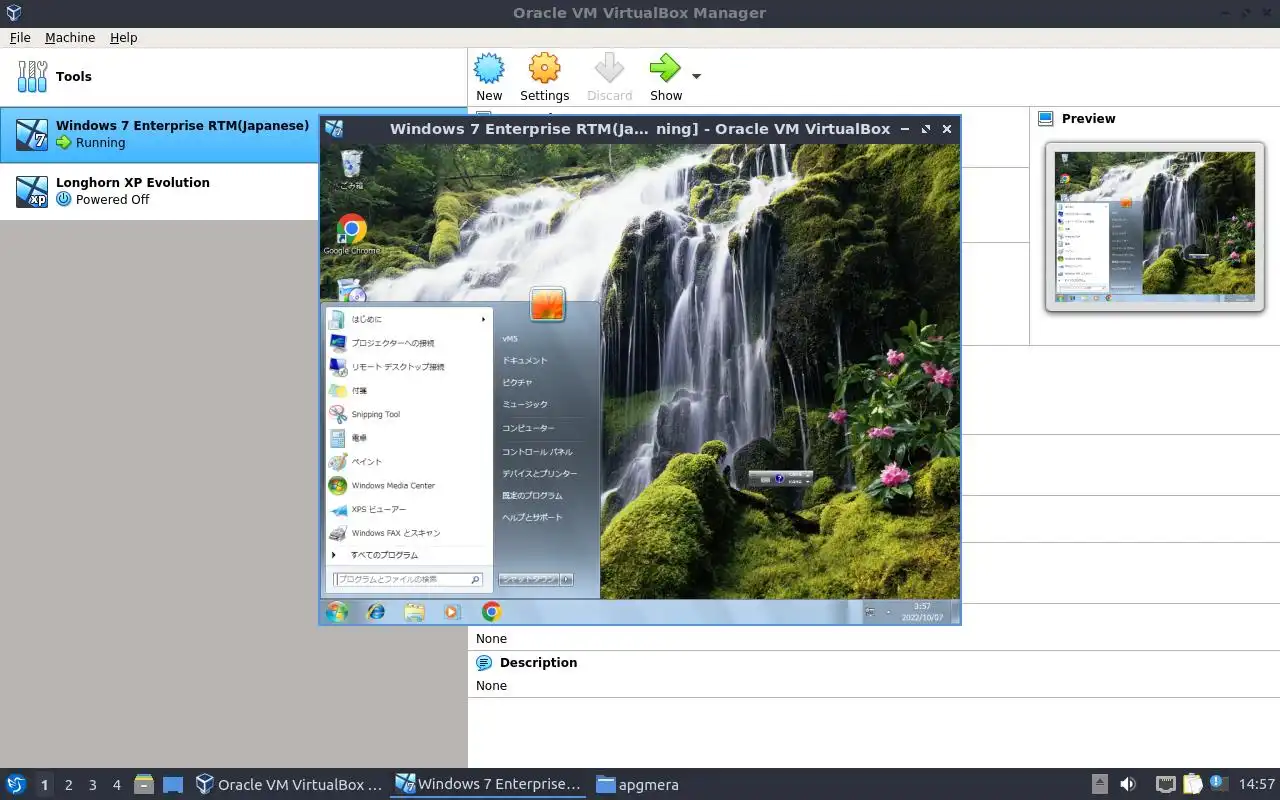Click the Windows 7 Start orb

[x=337, y=612]
